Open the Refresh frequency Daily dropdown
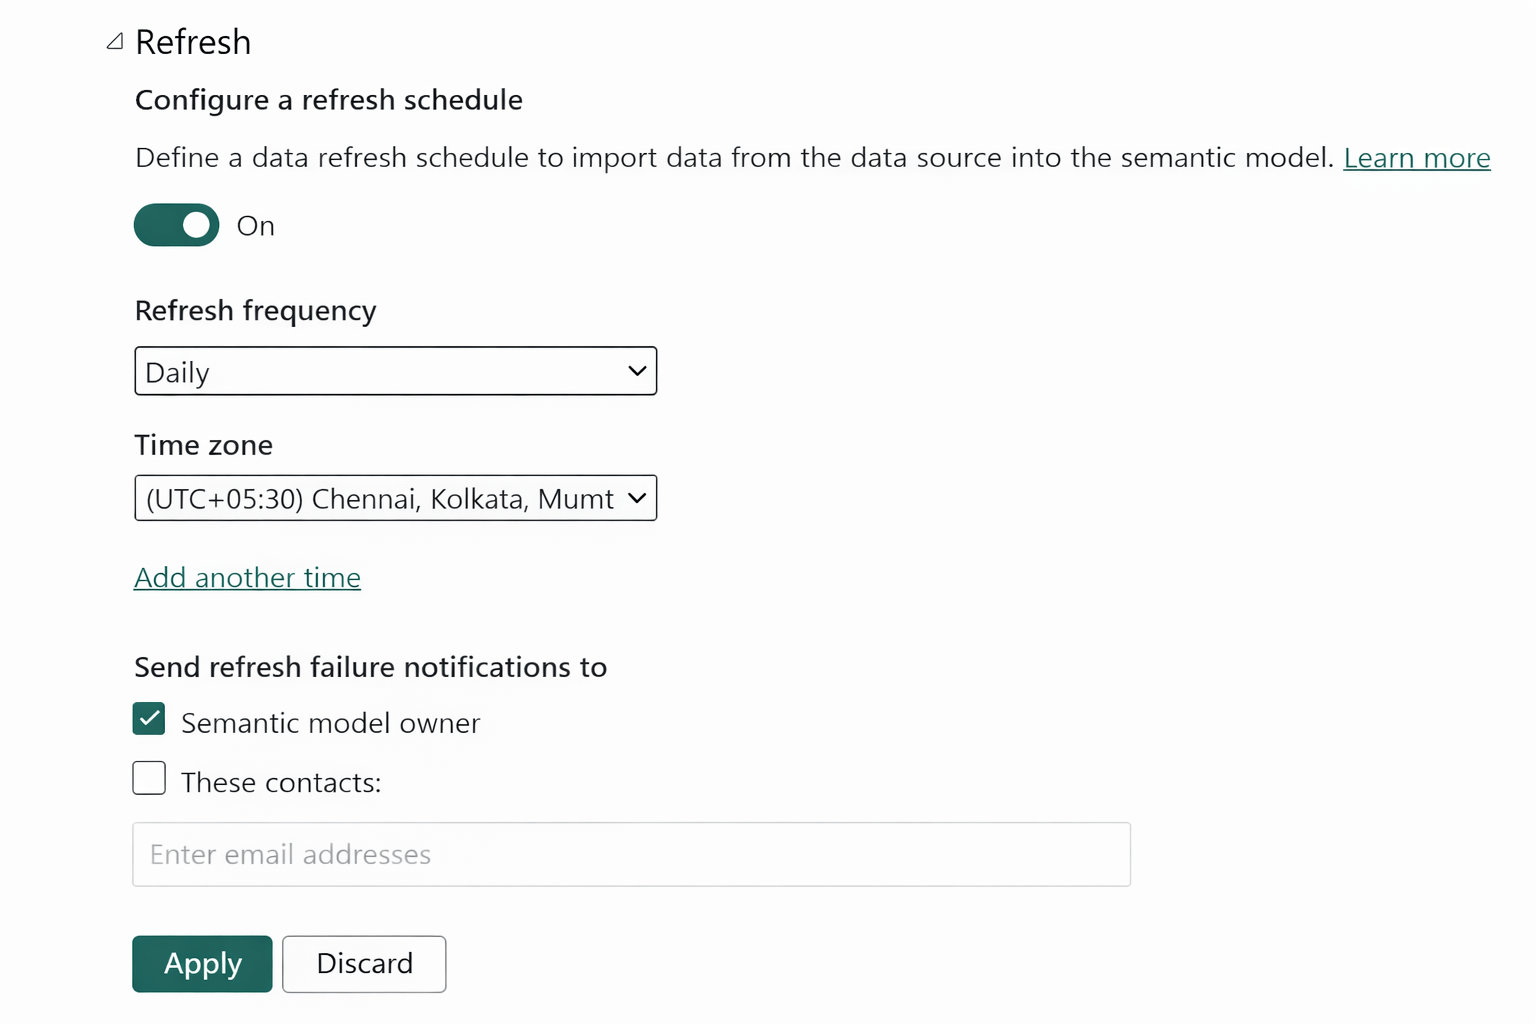This screenshot has width=1536, height=1024. (x=396, y=371)
